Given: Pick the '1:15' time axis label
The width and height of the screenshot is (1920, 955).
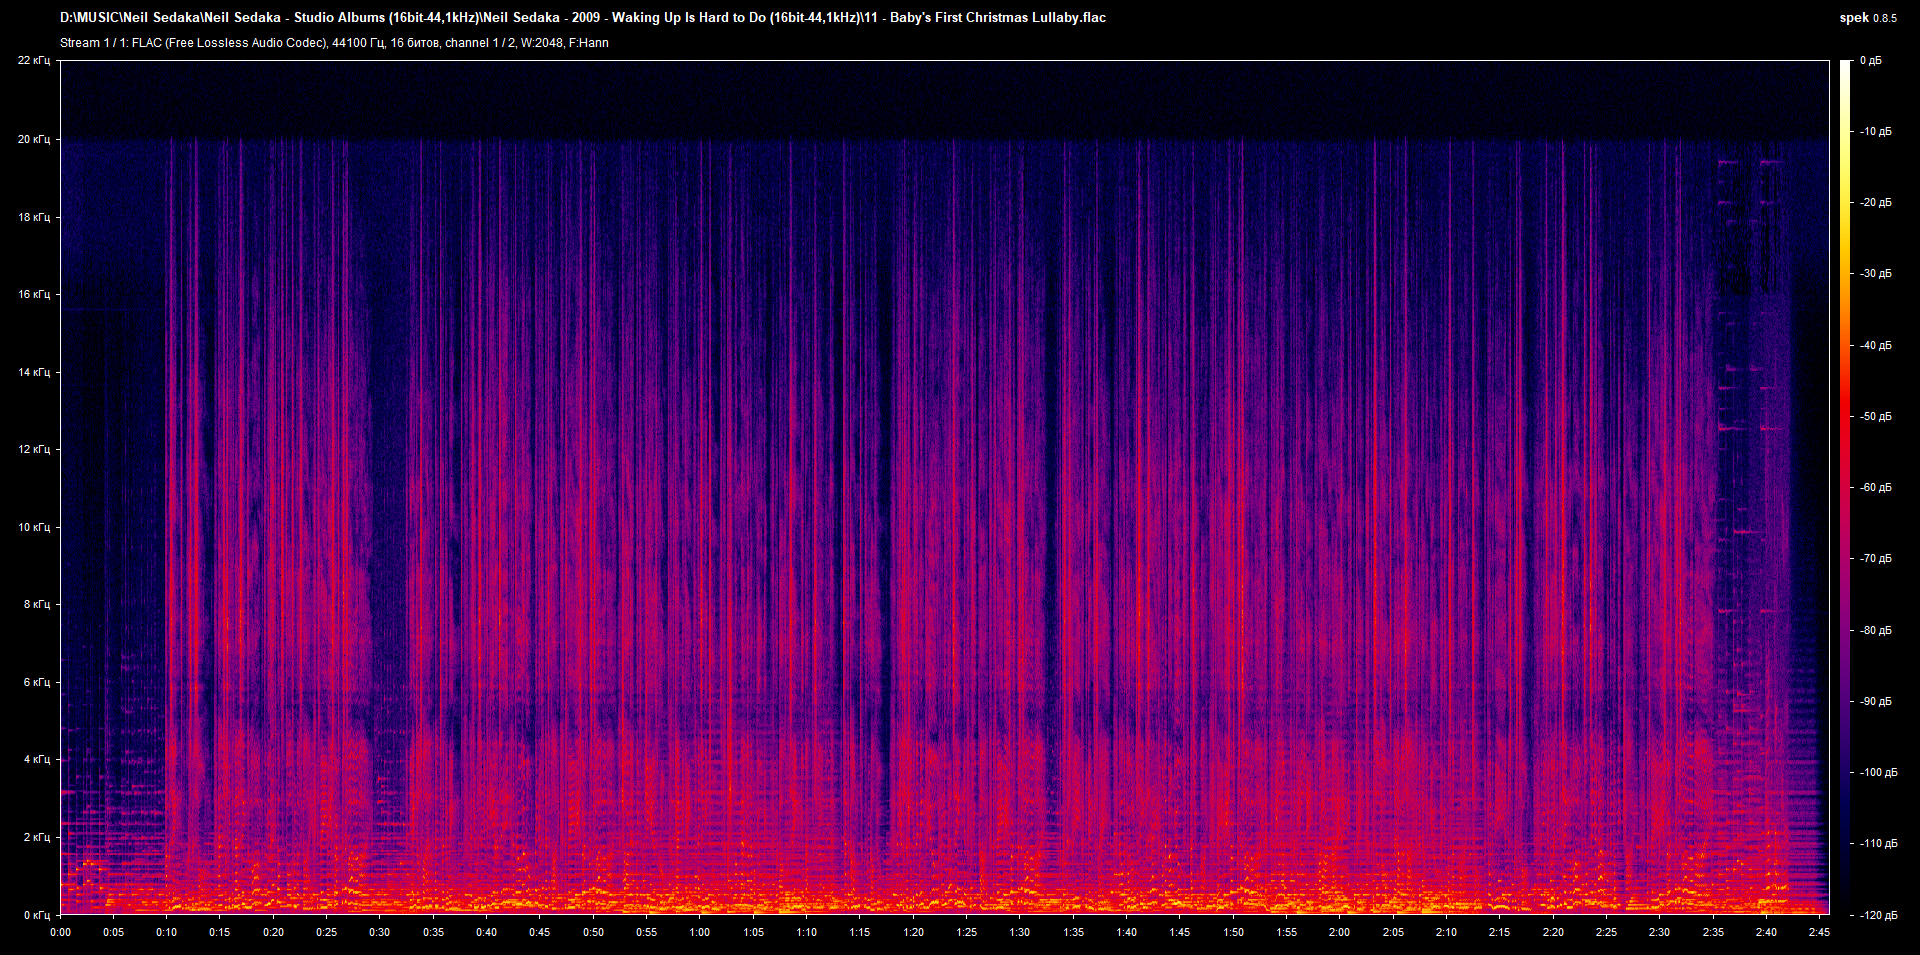Looking at the screenshot, I should click(860, 932).
